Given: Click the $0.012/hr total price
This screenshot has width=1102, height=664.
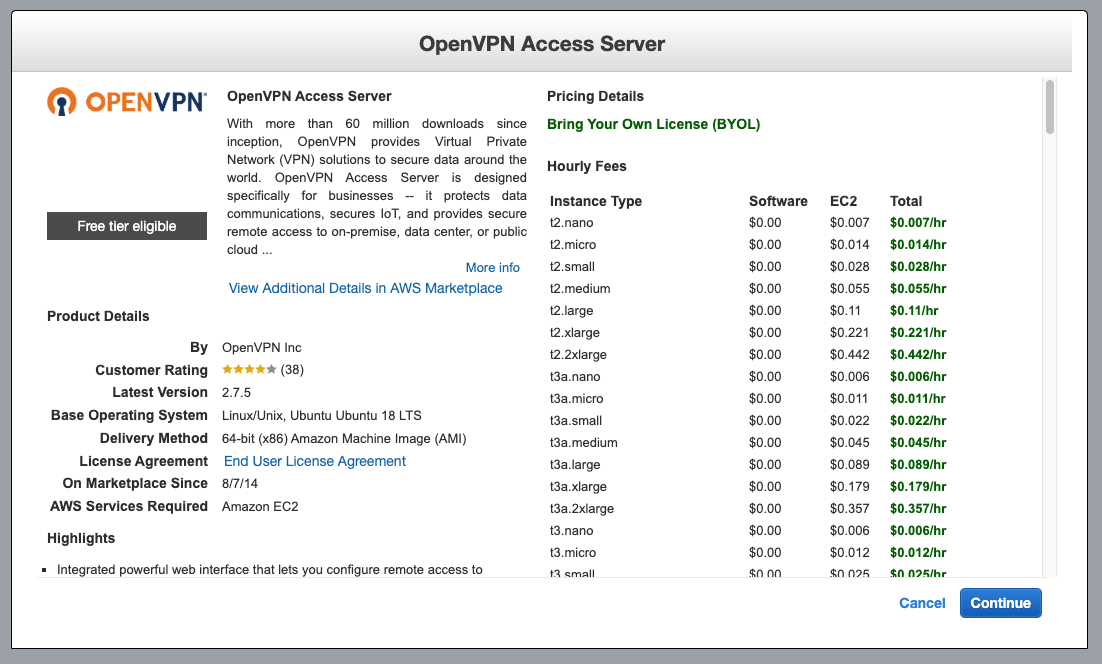Looking at the screenshot, I should tap(918, 553).
